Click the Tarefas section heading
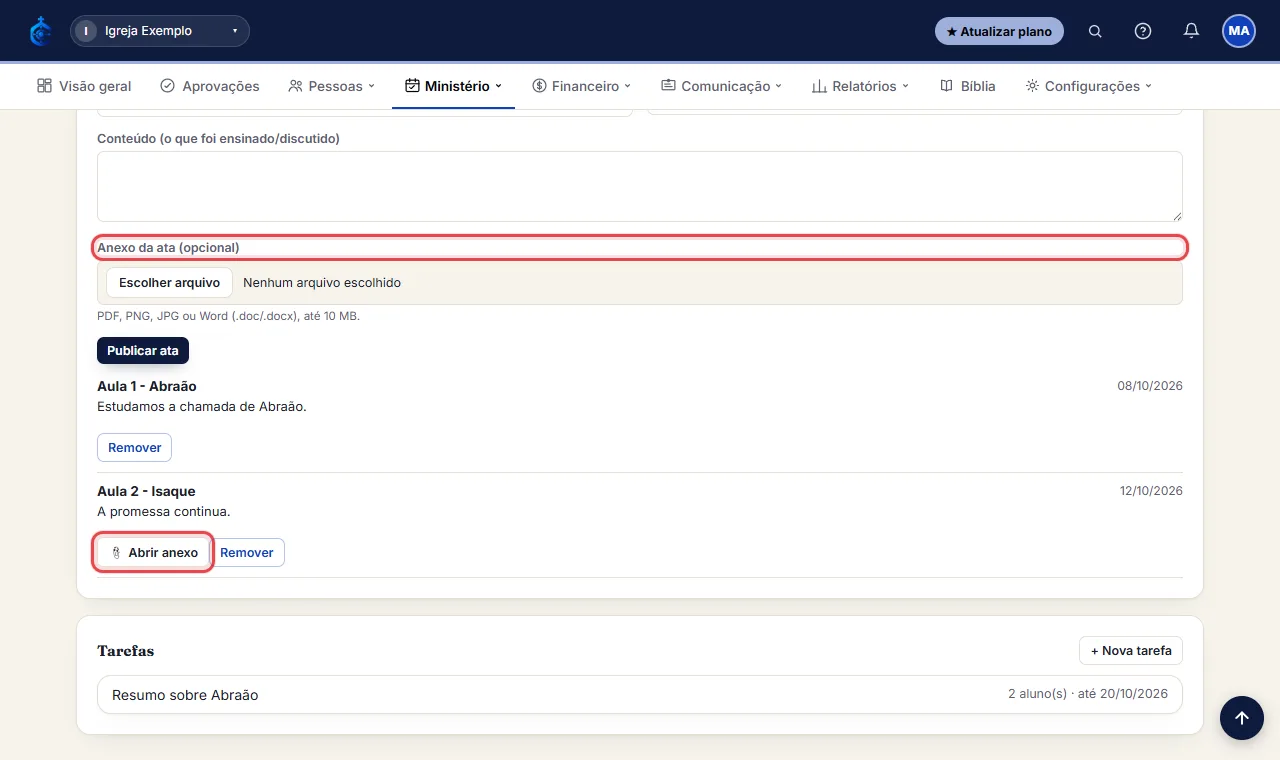The image size is (1280, 760). pos(126,651)
